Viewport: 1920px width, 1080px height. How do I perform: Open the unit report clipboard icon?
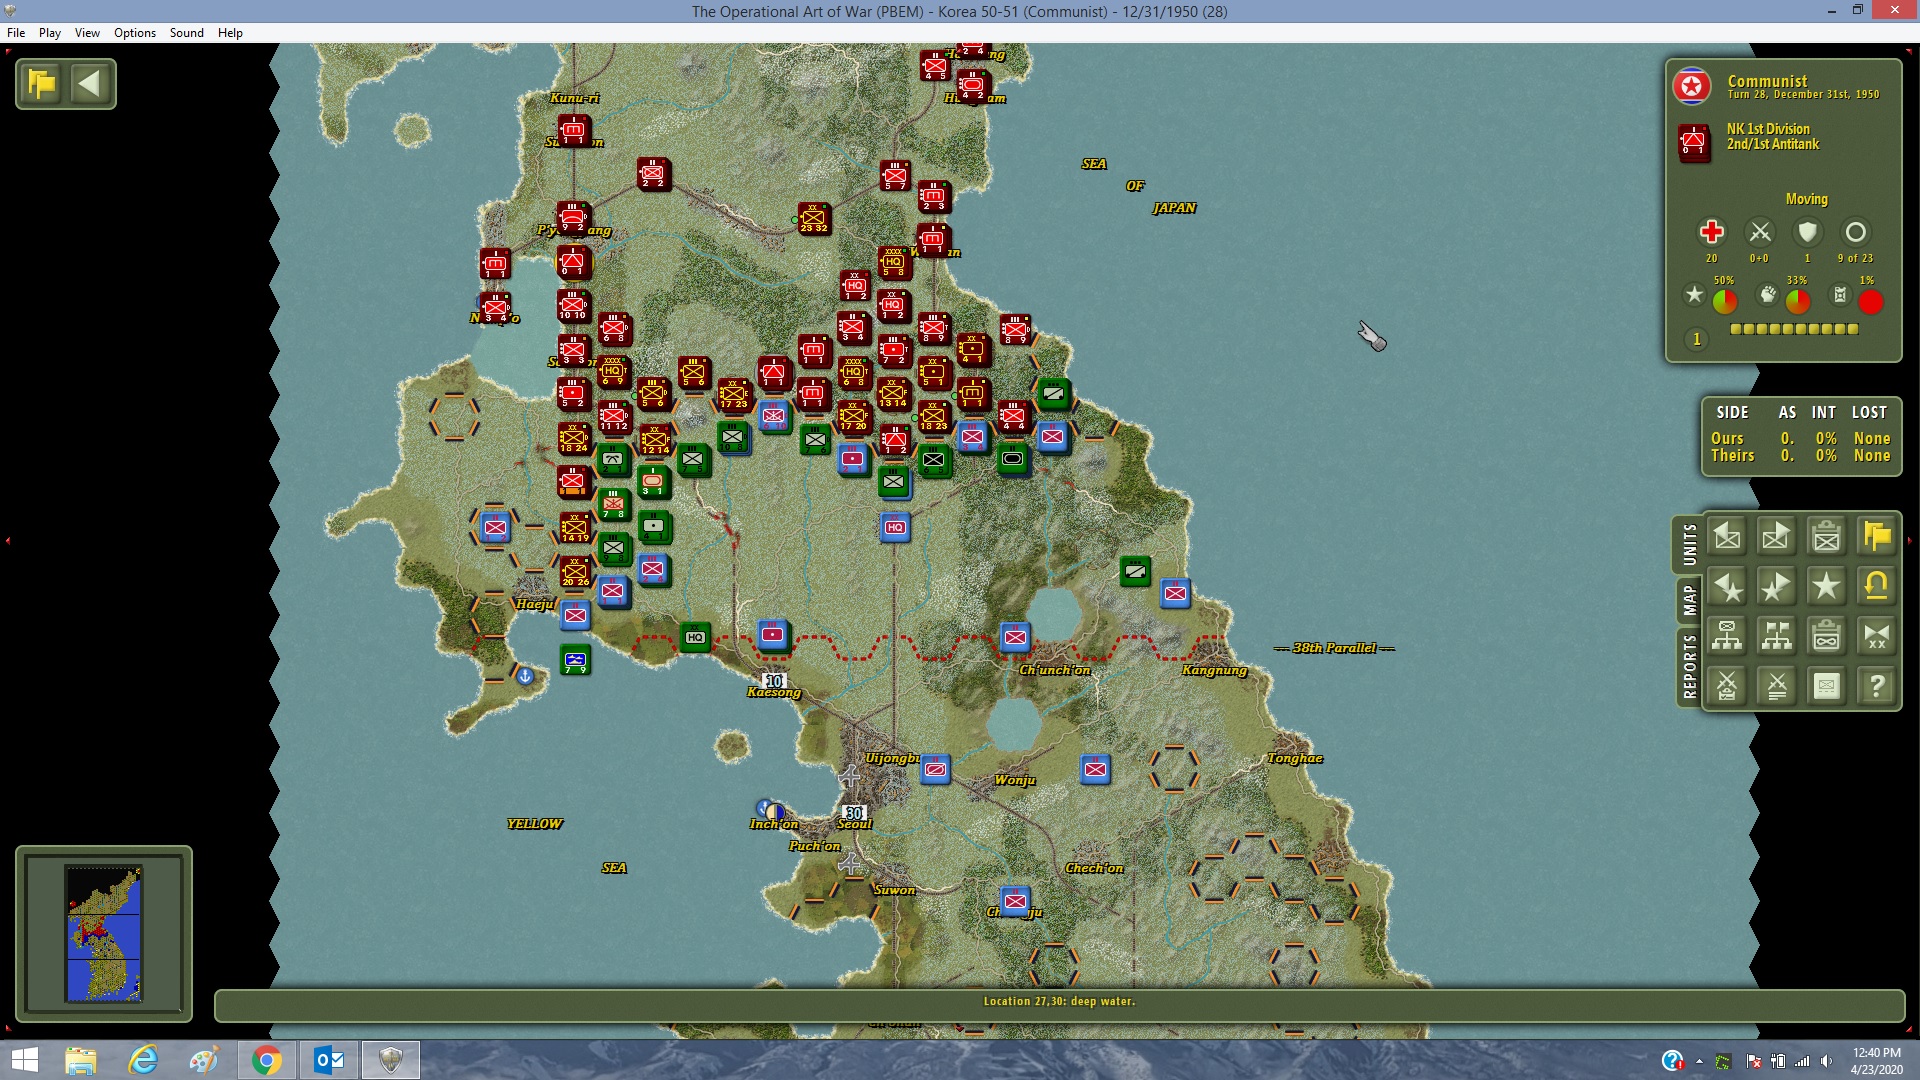click(x=1827, y=537)
